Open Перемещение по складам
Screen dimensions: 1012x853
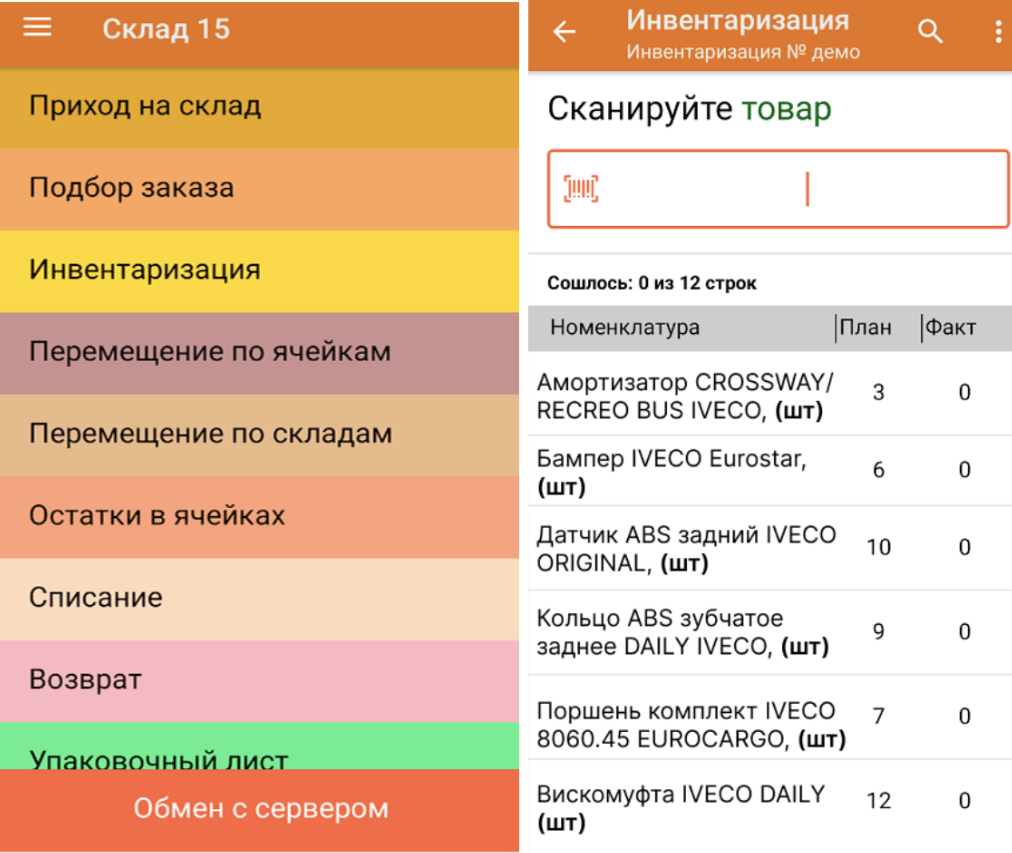259,435
